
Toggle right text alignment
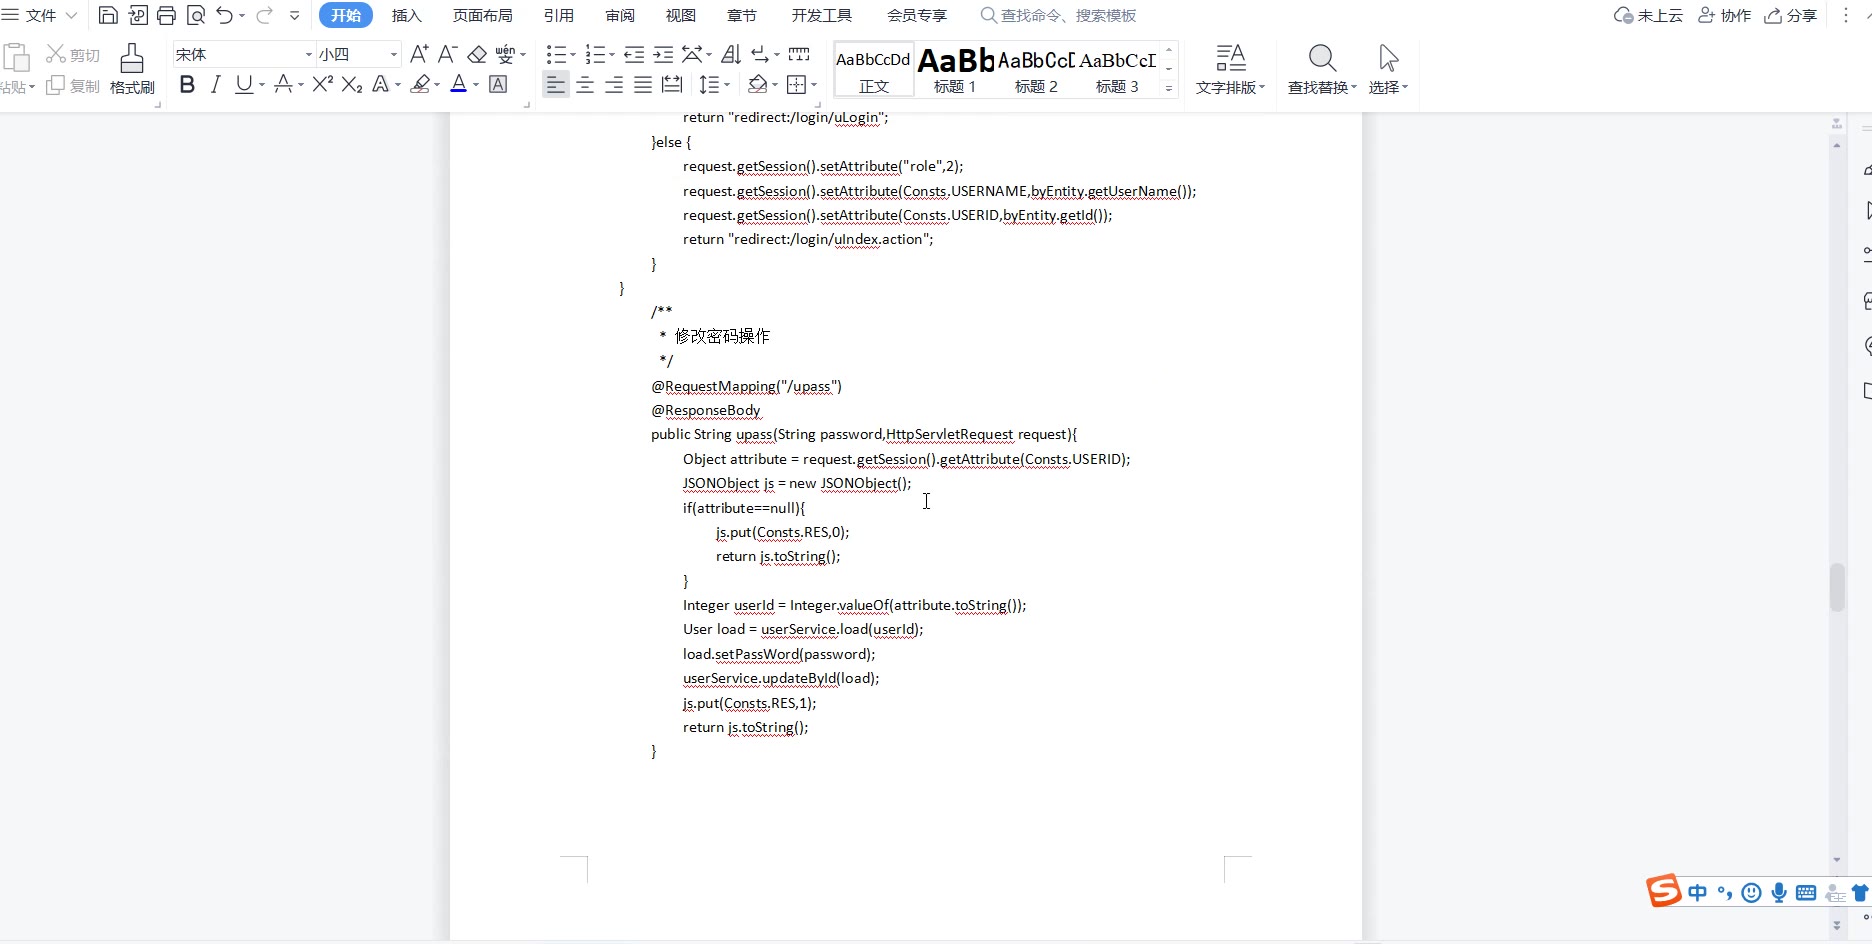coord(614,85)
